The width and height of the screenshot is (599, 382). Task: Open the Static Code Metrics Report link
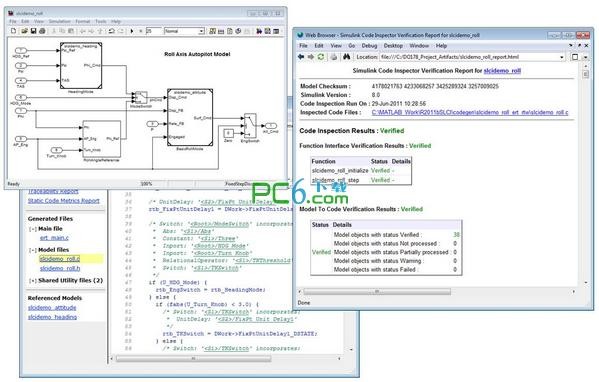[x=63, y=201]
